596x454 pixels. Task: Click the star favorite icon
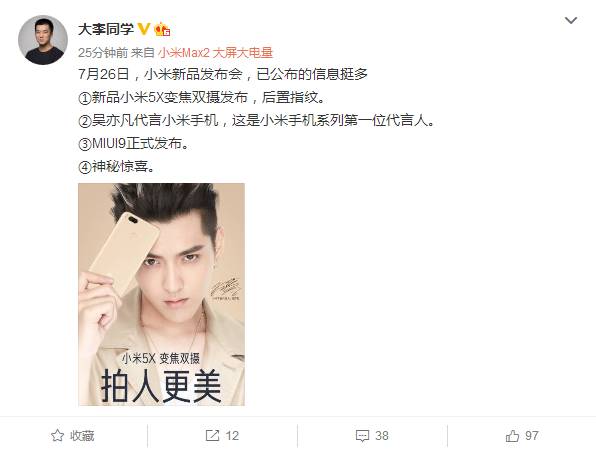coord(57,435)
